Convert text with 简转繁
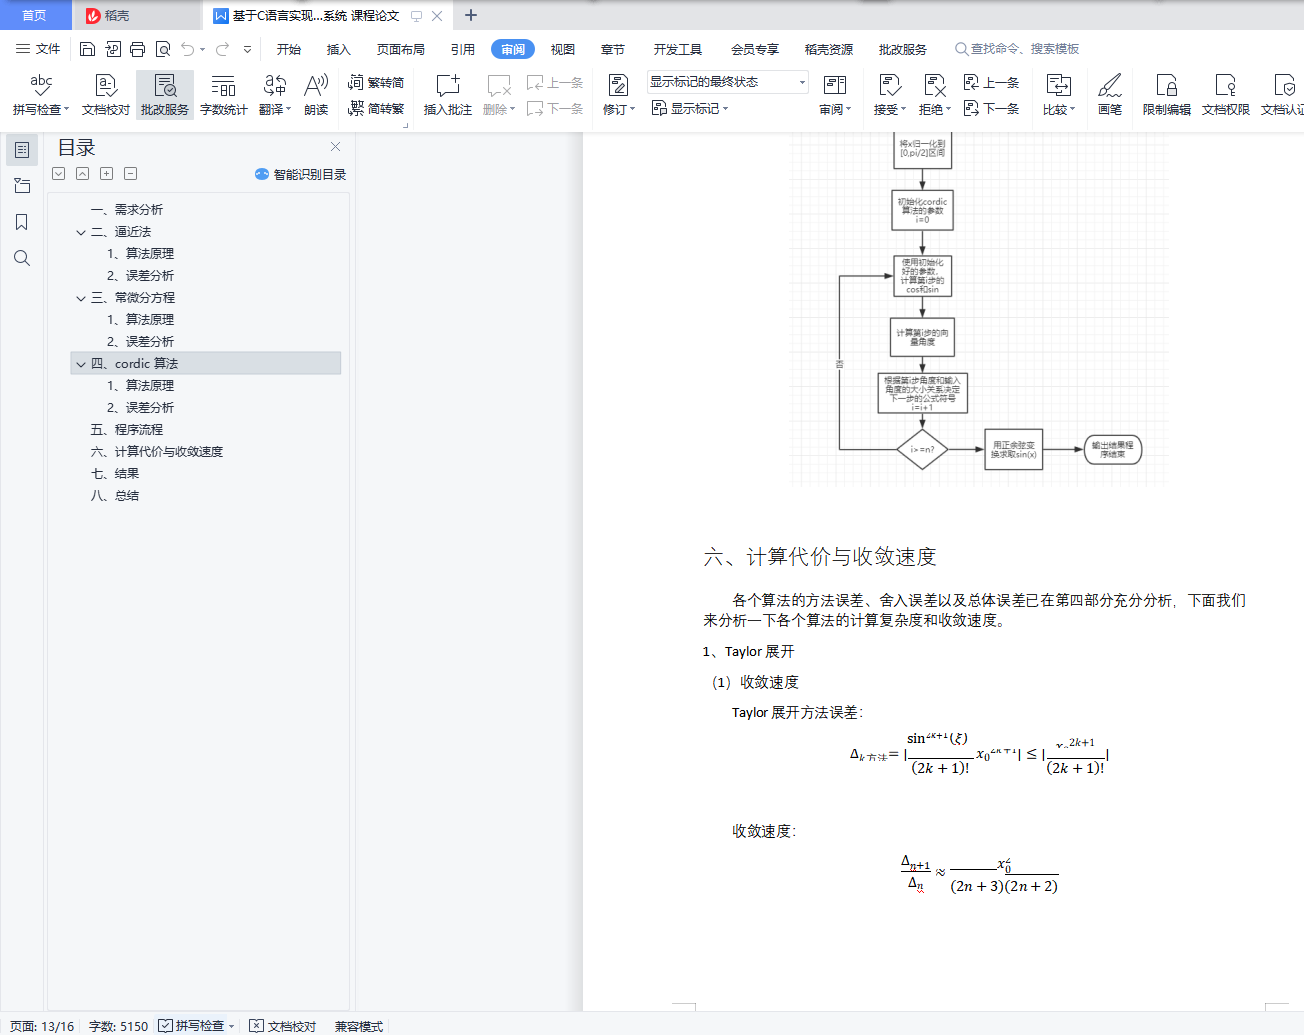The width and height of the screenshot is (1304, 1035). (376, 108)
